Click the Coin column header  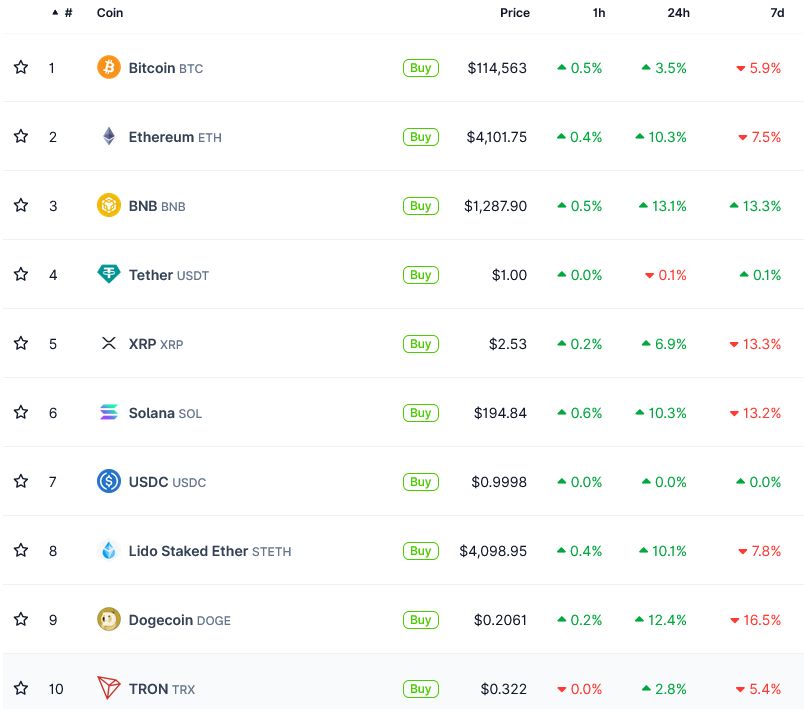coord(110,13)
